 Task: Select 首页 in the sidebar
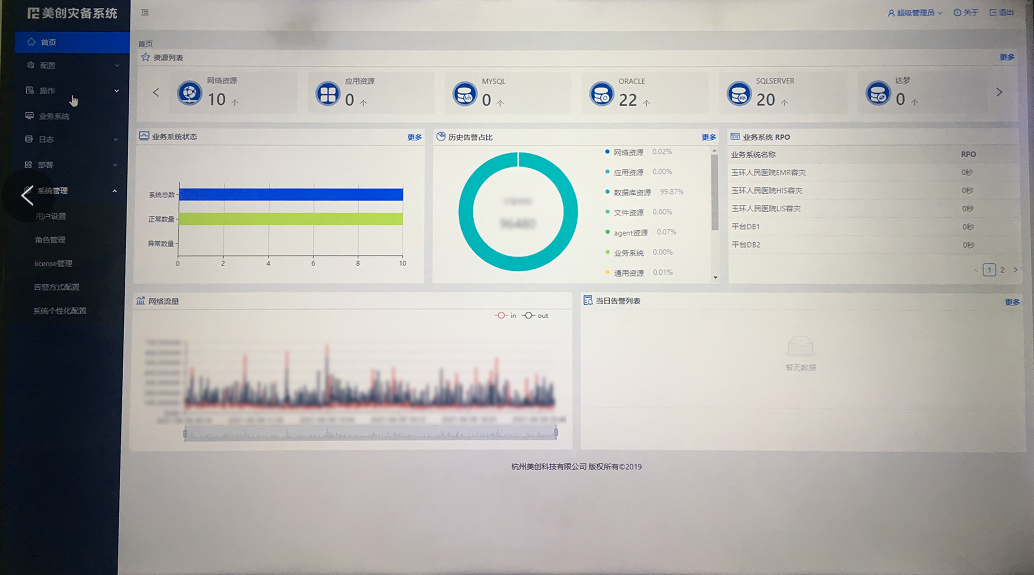(48, 42)
